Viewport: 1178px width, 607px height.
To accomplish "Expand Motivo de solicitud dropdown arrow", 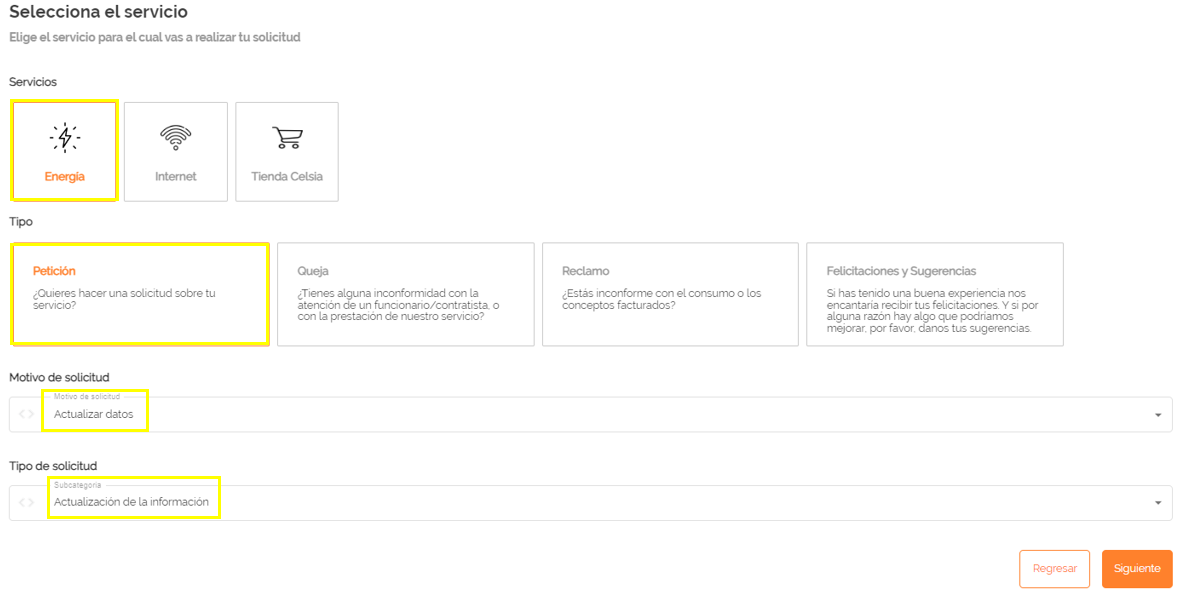I will 1157,415.
